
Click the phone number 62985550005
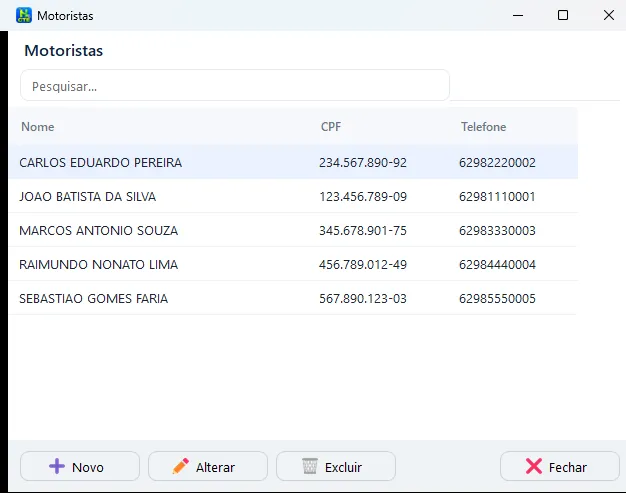497,298
